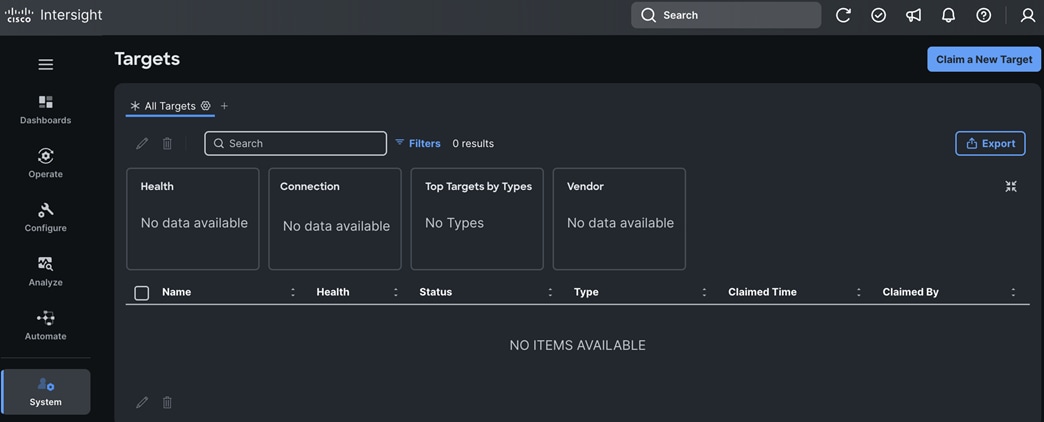The image size is (1044, 422).
Task: Click the 'NO ITEMS AVAILABLE' message
Action: click(577, 345)
